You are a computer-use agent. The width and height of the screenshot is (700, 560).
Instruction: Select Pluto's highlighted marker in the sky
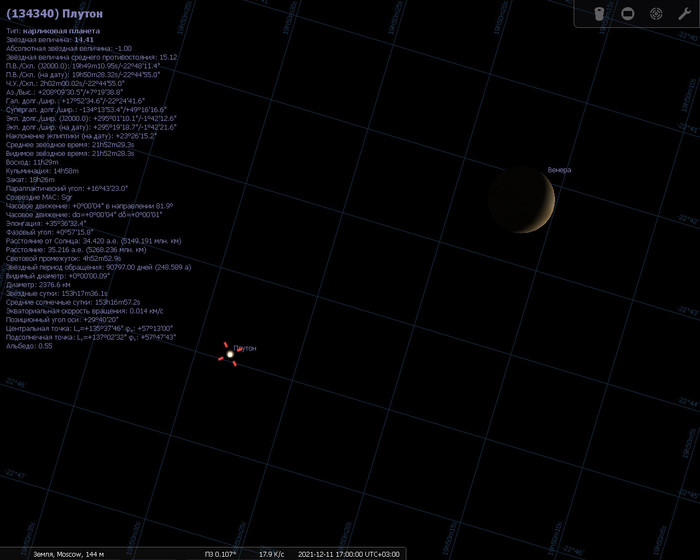coord(230,354)
